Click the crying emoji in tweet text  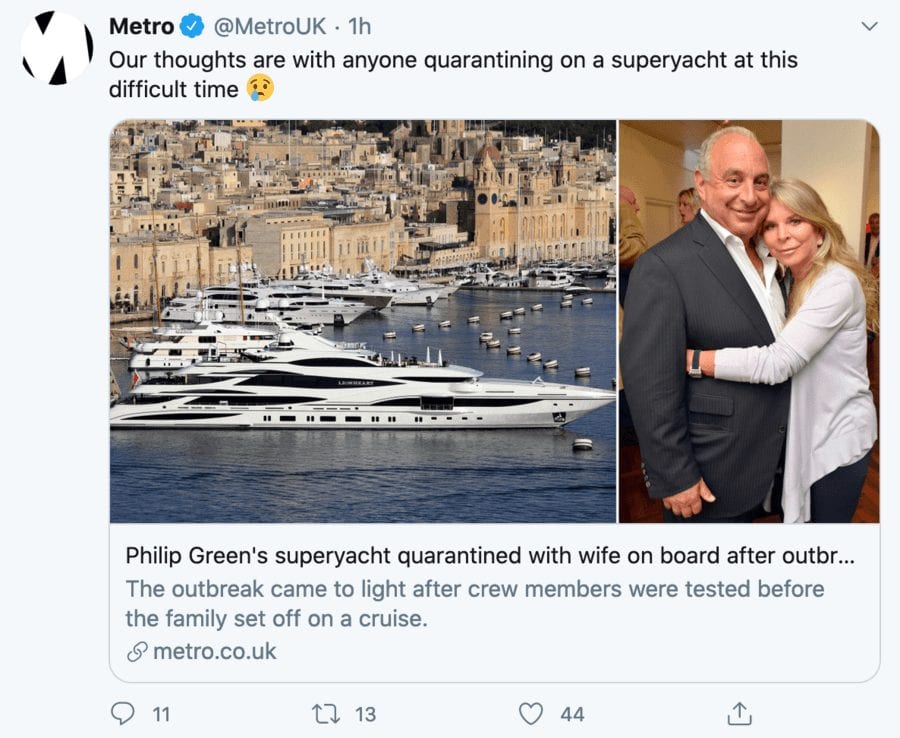coord(259,89)
